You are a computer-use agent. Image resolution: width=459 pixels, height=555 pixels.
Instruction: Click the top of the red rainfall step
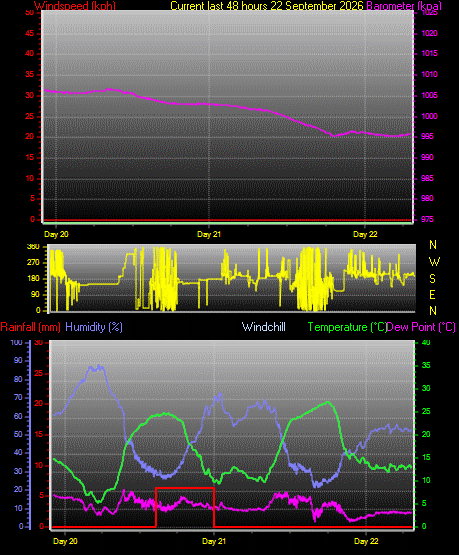pyautogui.click(x=185, y=488)
